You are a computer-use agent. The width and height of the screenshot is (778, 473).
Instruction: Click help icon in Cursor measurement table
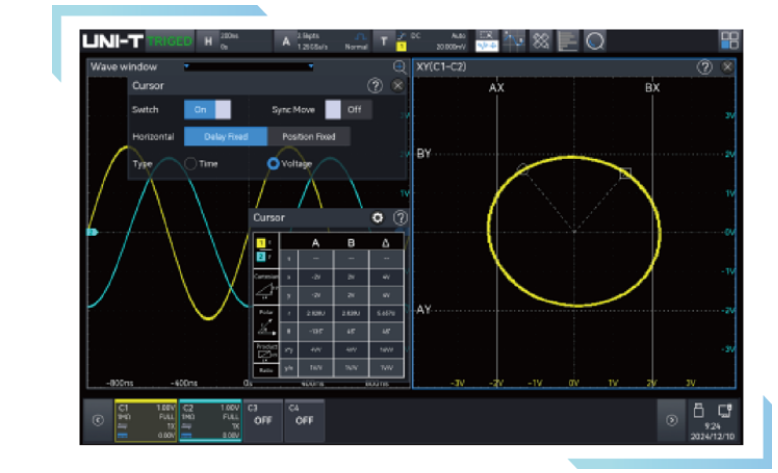[x=400, y=217]
